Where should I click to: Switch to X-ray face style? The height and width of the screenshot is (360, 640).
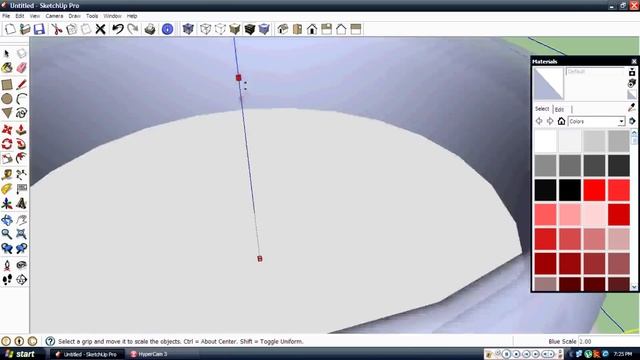[x=188, y=29]
